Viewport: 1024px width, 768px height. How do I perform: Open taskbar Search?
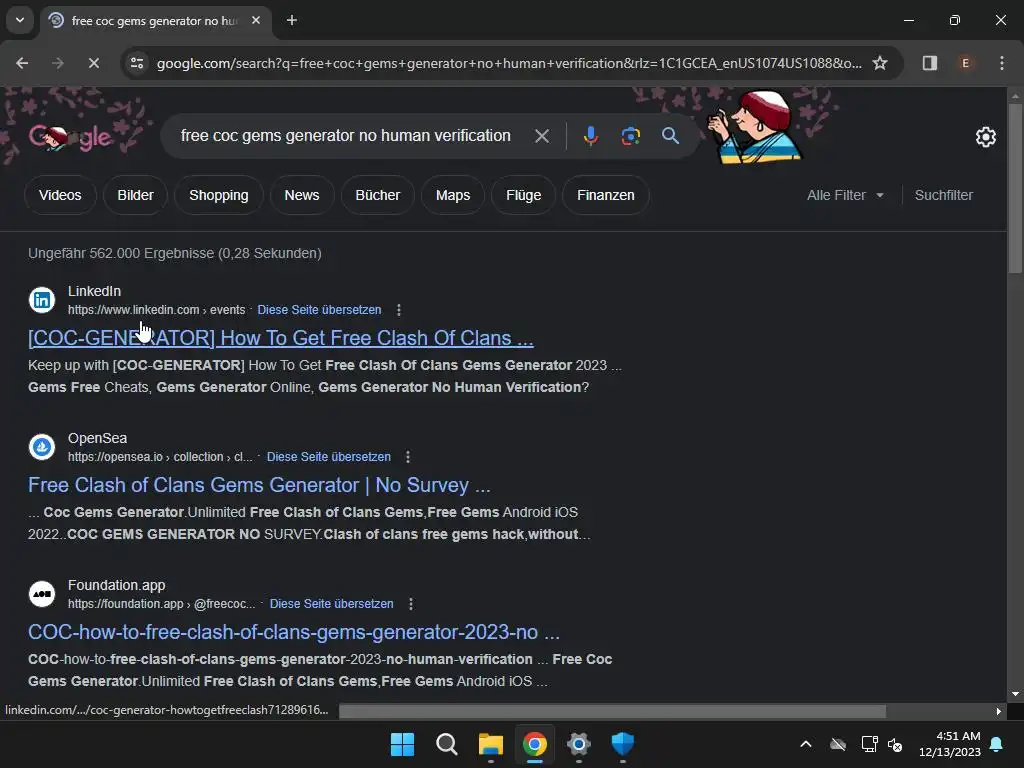(447, 744)
